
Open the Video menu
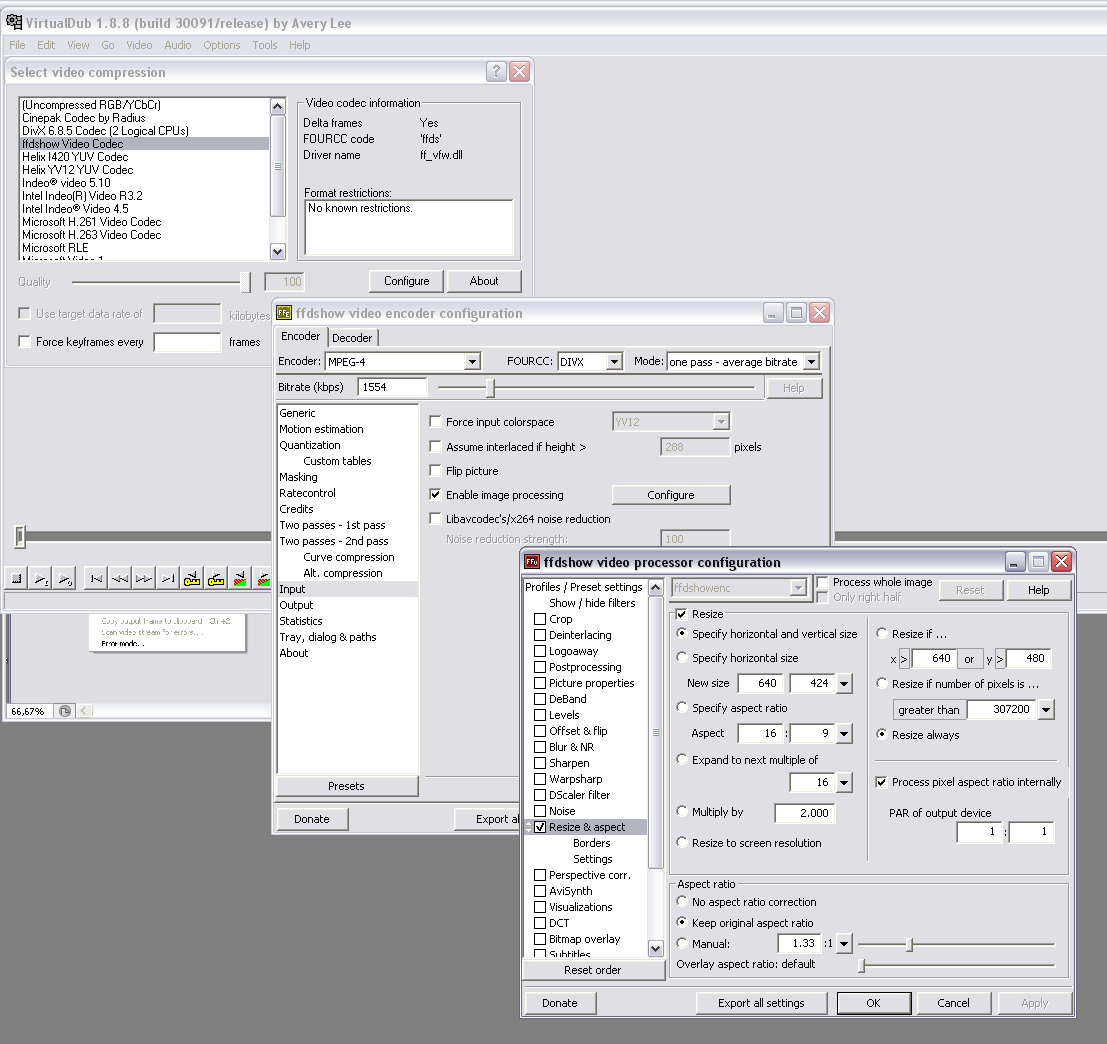tap(139, 45)
